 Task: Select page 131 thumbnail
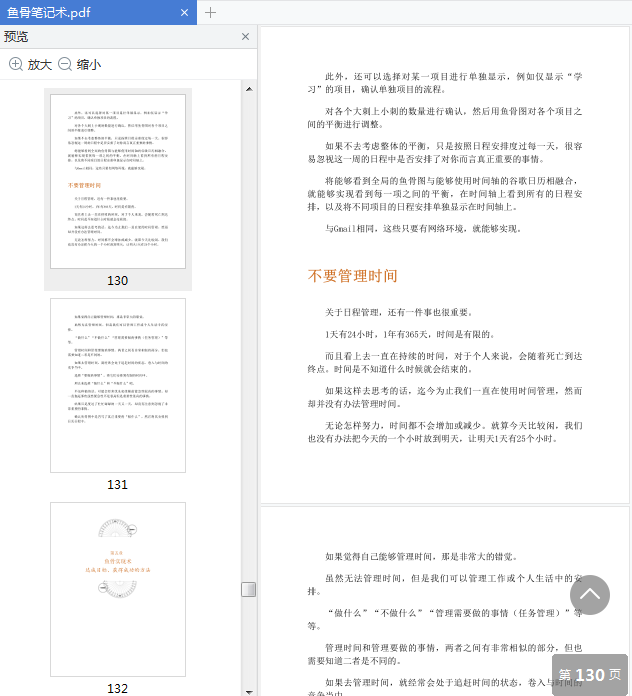pos(118,385)
